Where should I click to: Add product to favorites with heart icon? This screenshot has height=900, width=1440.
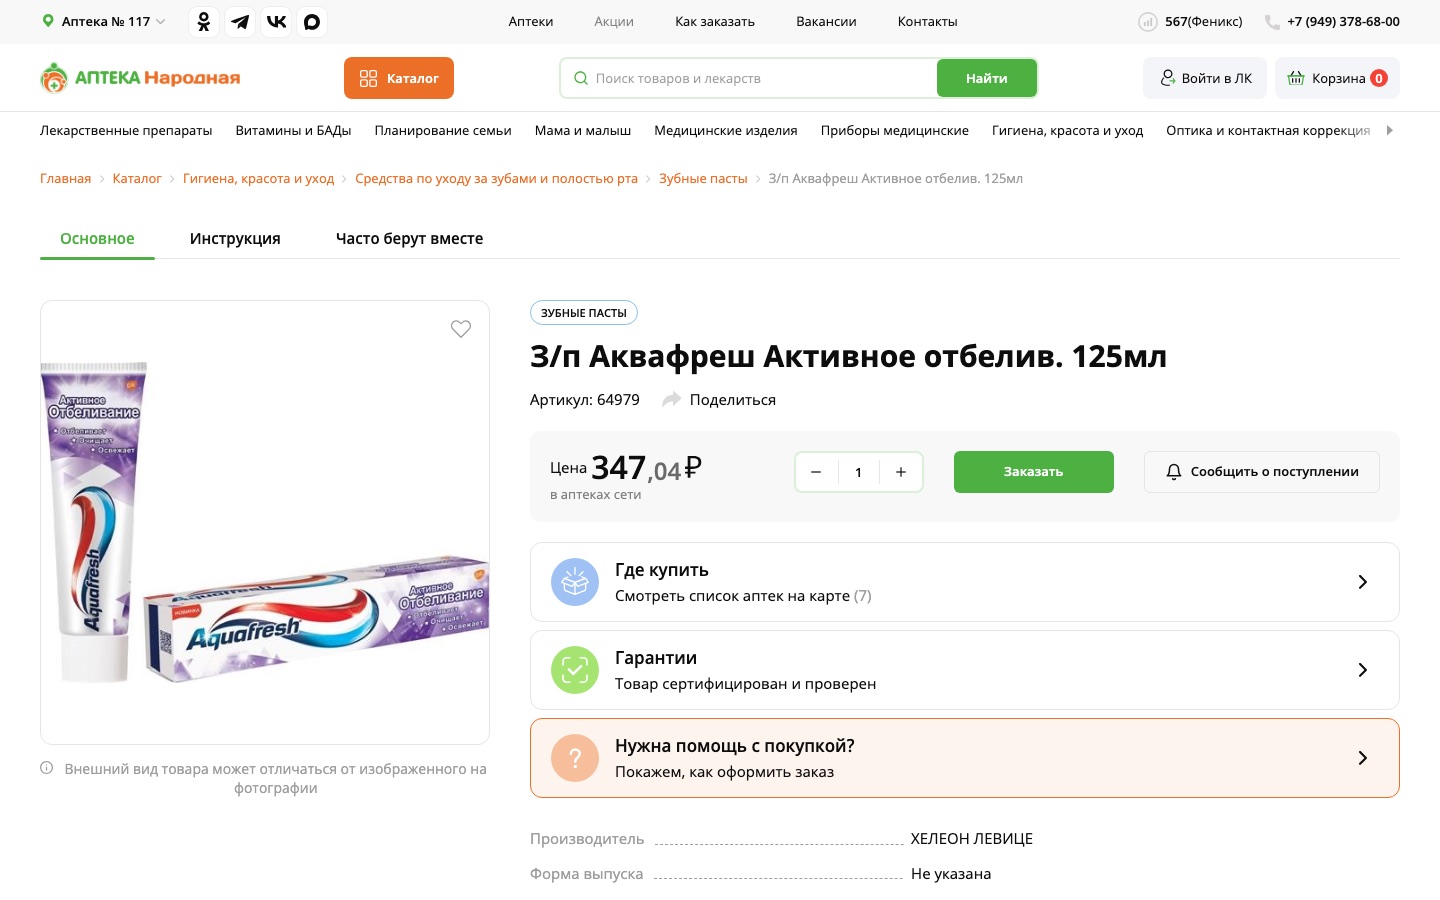coord(461,329)
